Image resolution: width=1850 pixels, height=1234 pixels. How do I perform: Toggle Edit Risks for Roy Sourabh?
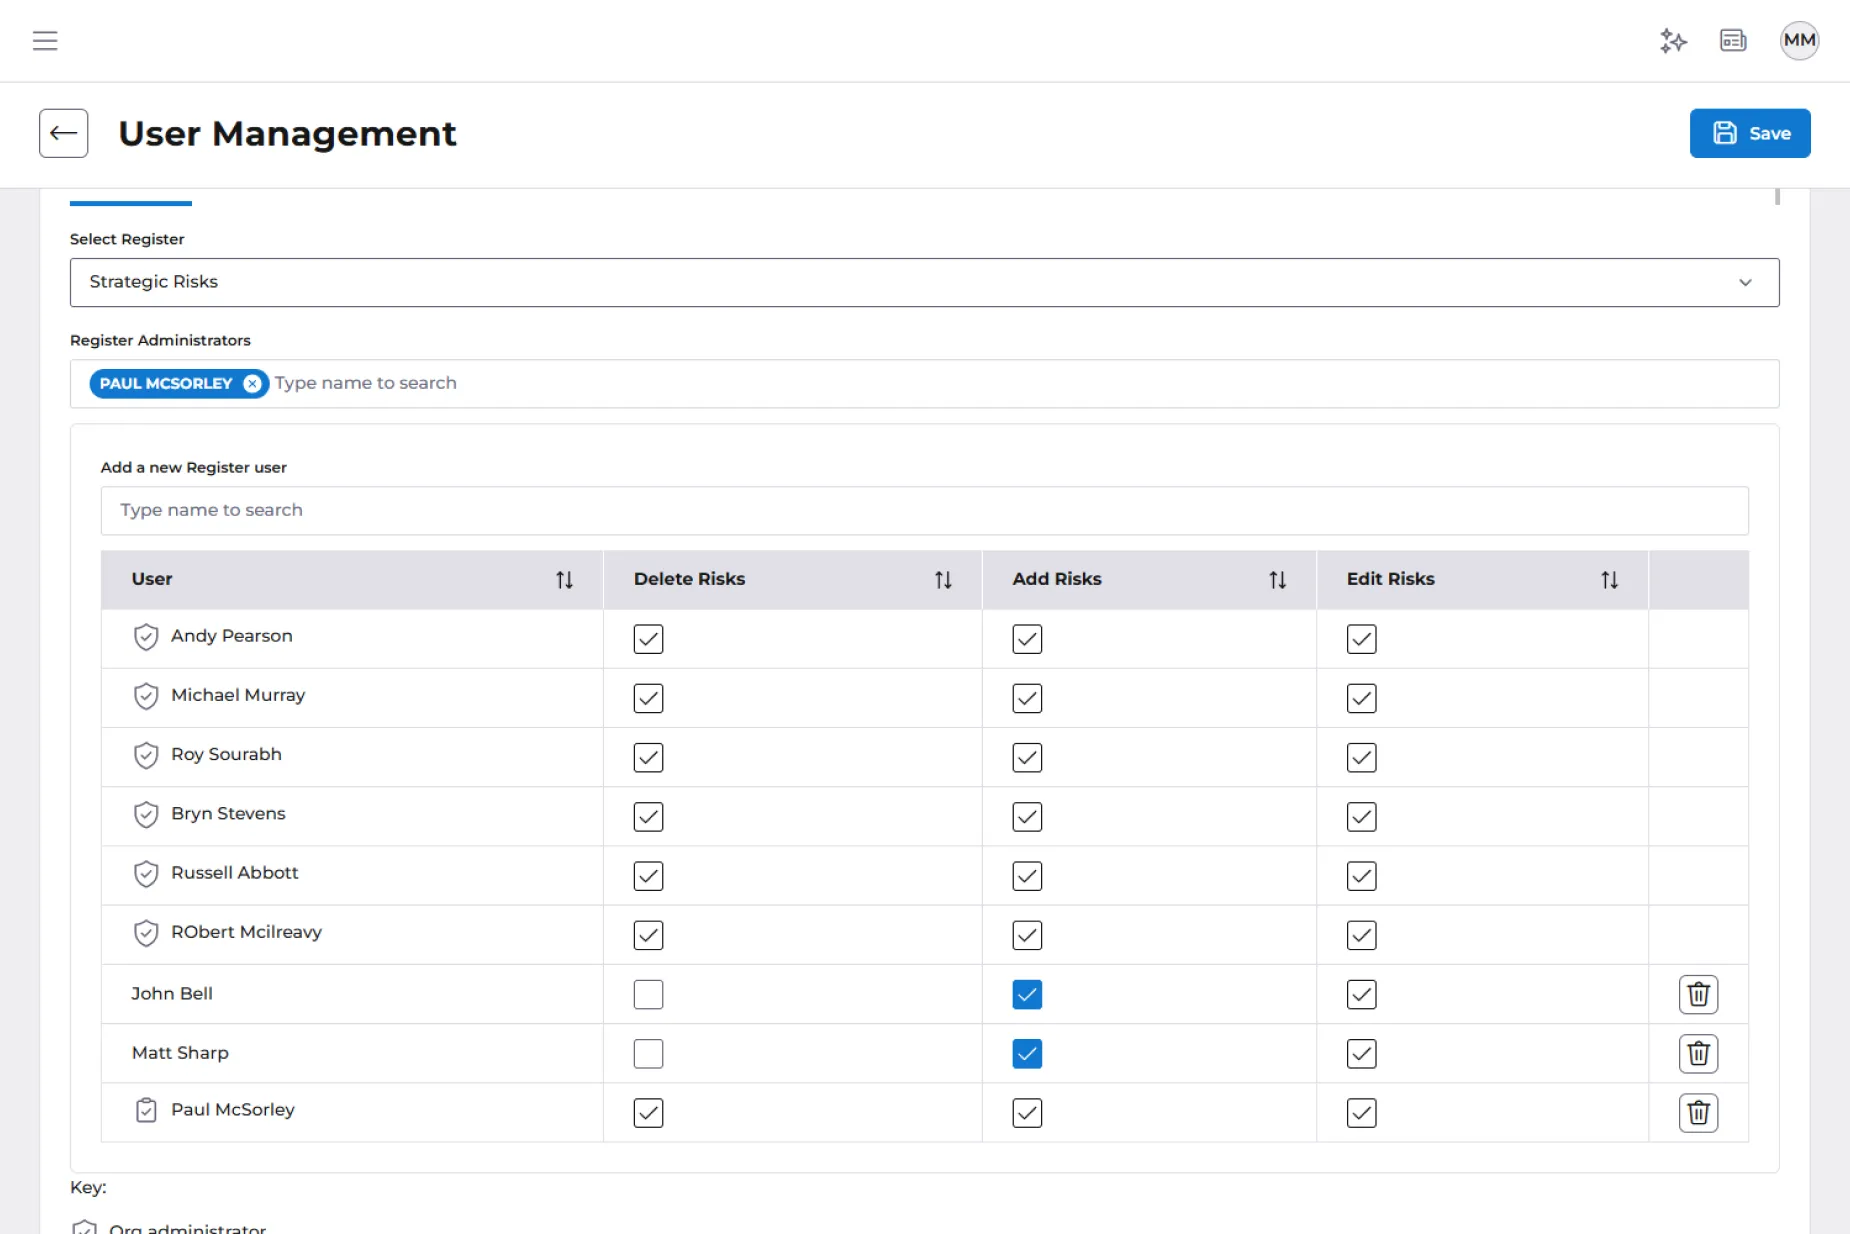[x=1361, y=758]
